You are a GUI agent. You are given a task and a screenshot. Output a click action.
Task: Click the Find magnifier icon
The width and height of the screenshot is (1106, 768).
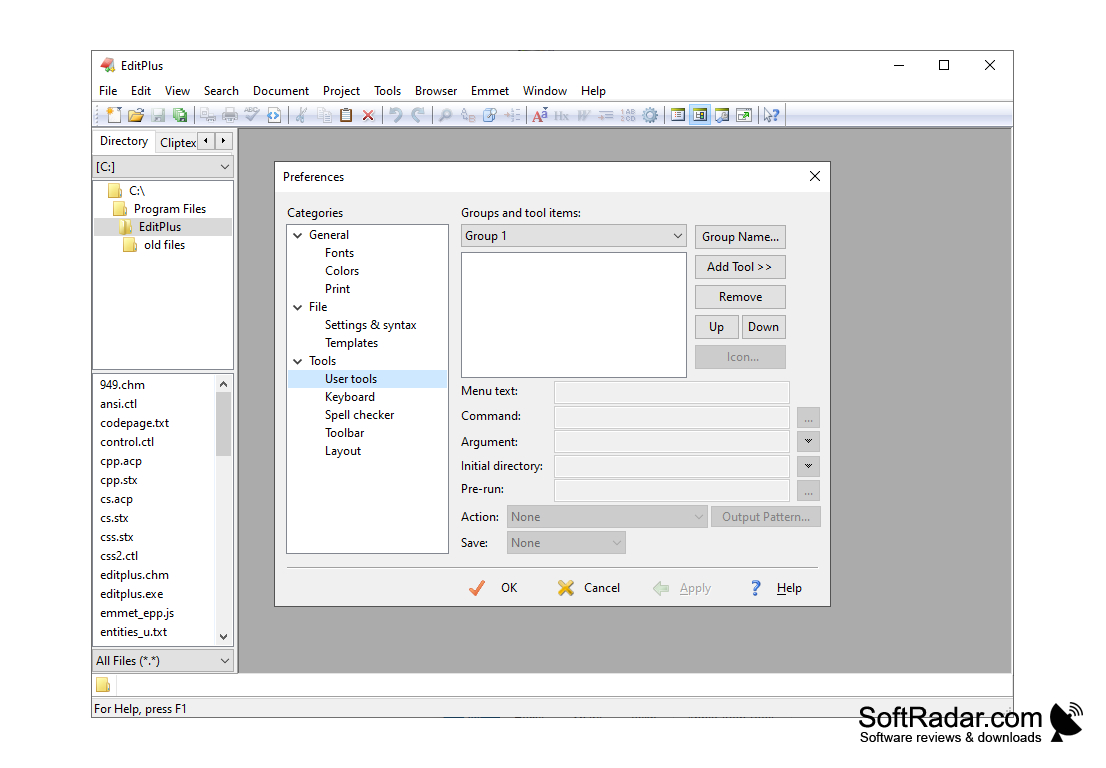click(445, 115)
